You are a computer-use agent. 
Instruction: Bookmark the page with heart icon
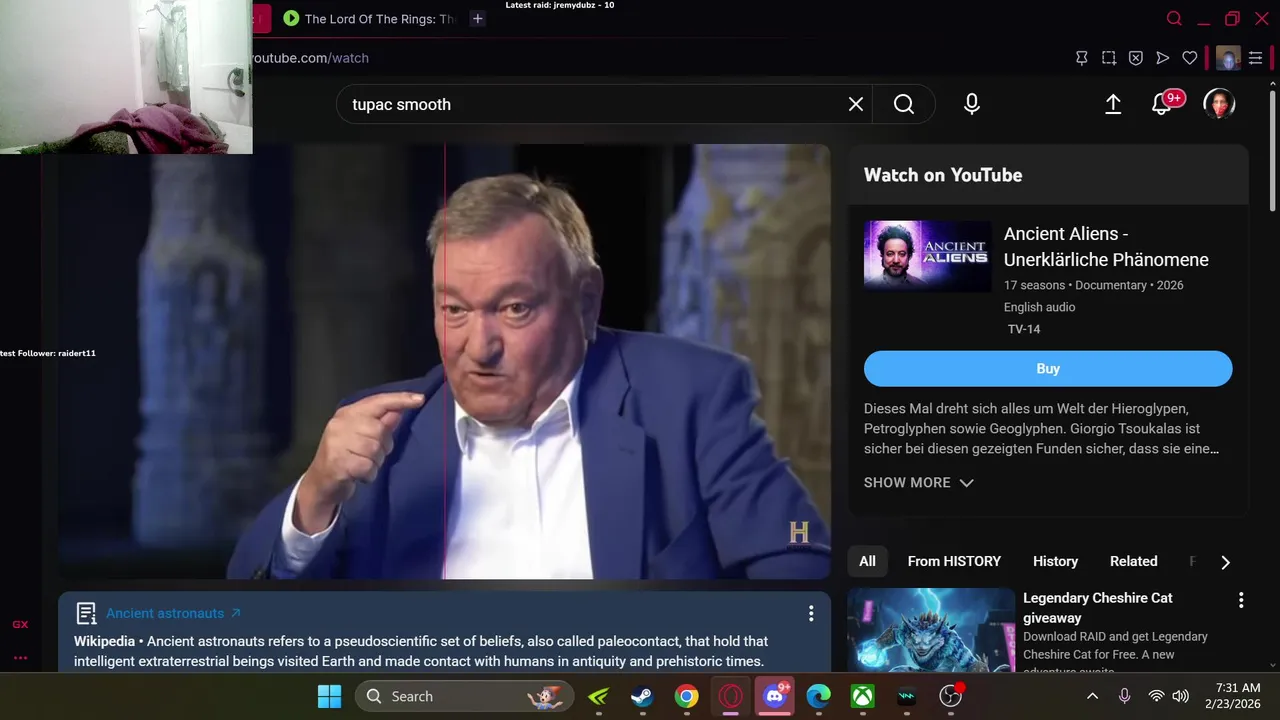[1190, 58]
